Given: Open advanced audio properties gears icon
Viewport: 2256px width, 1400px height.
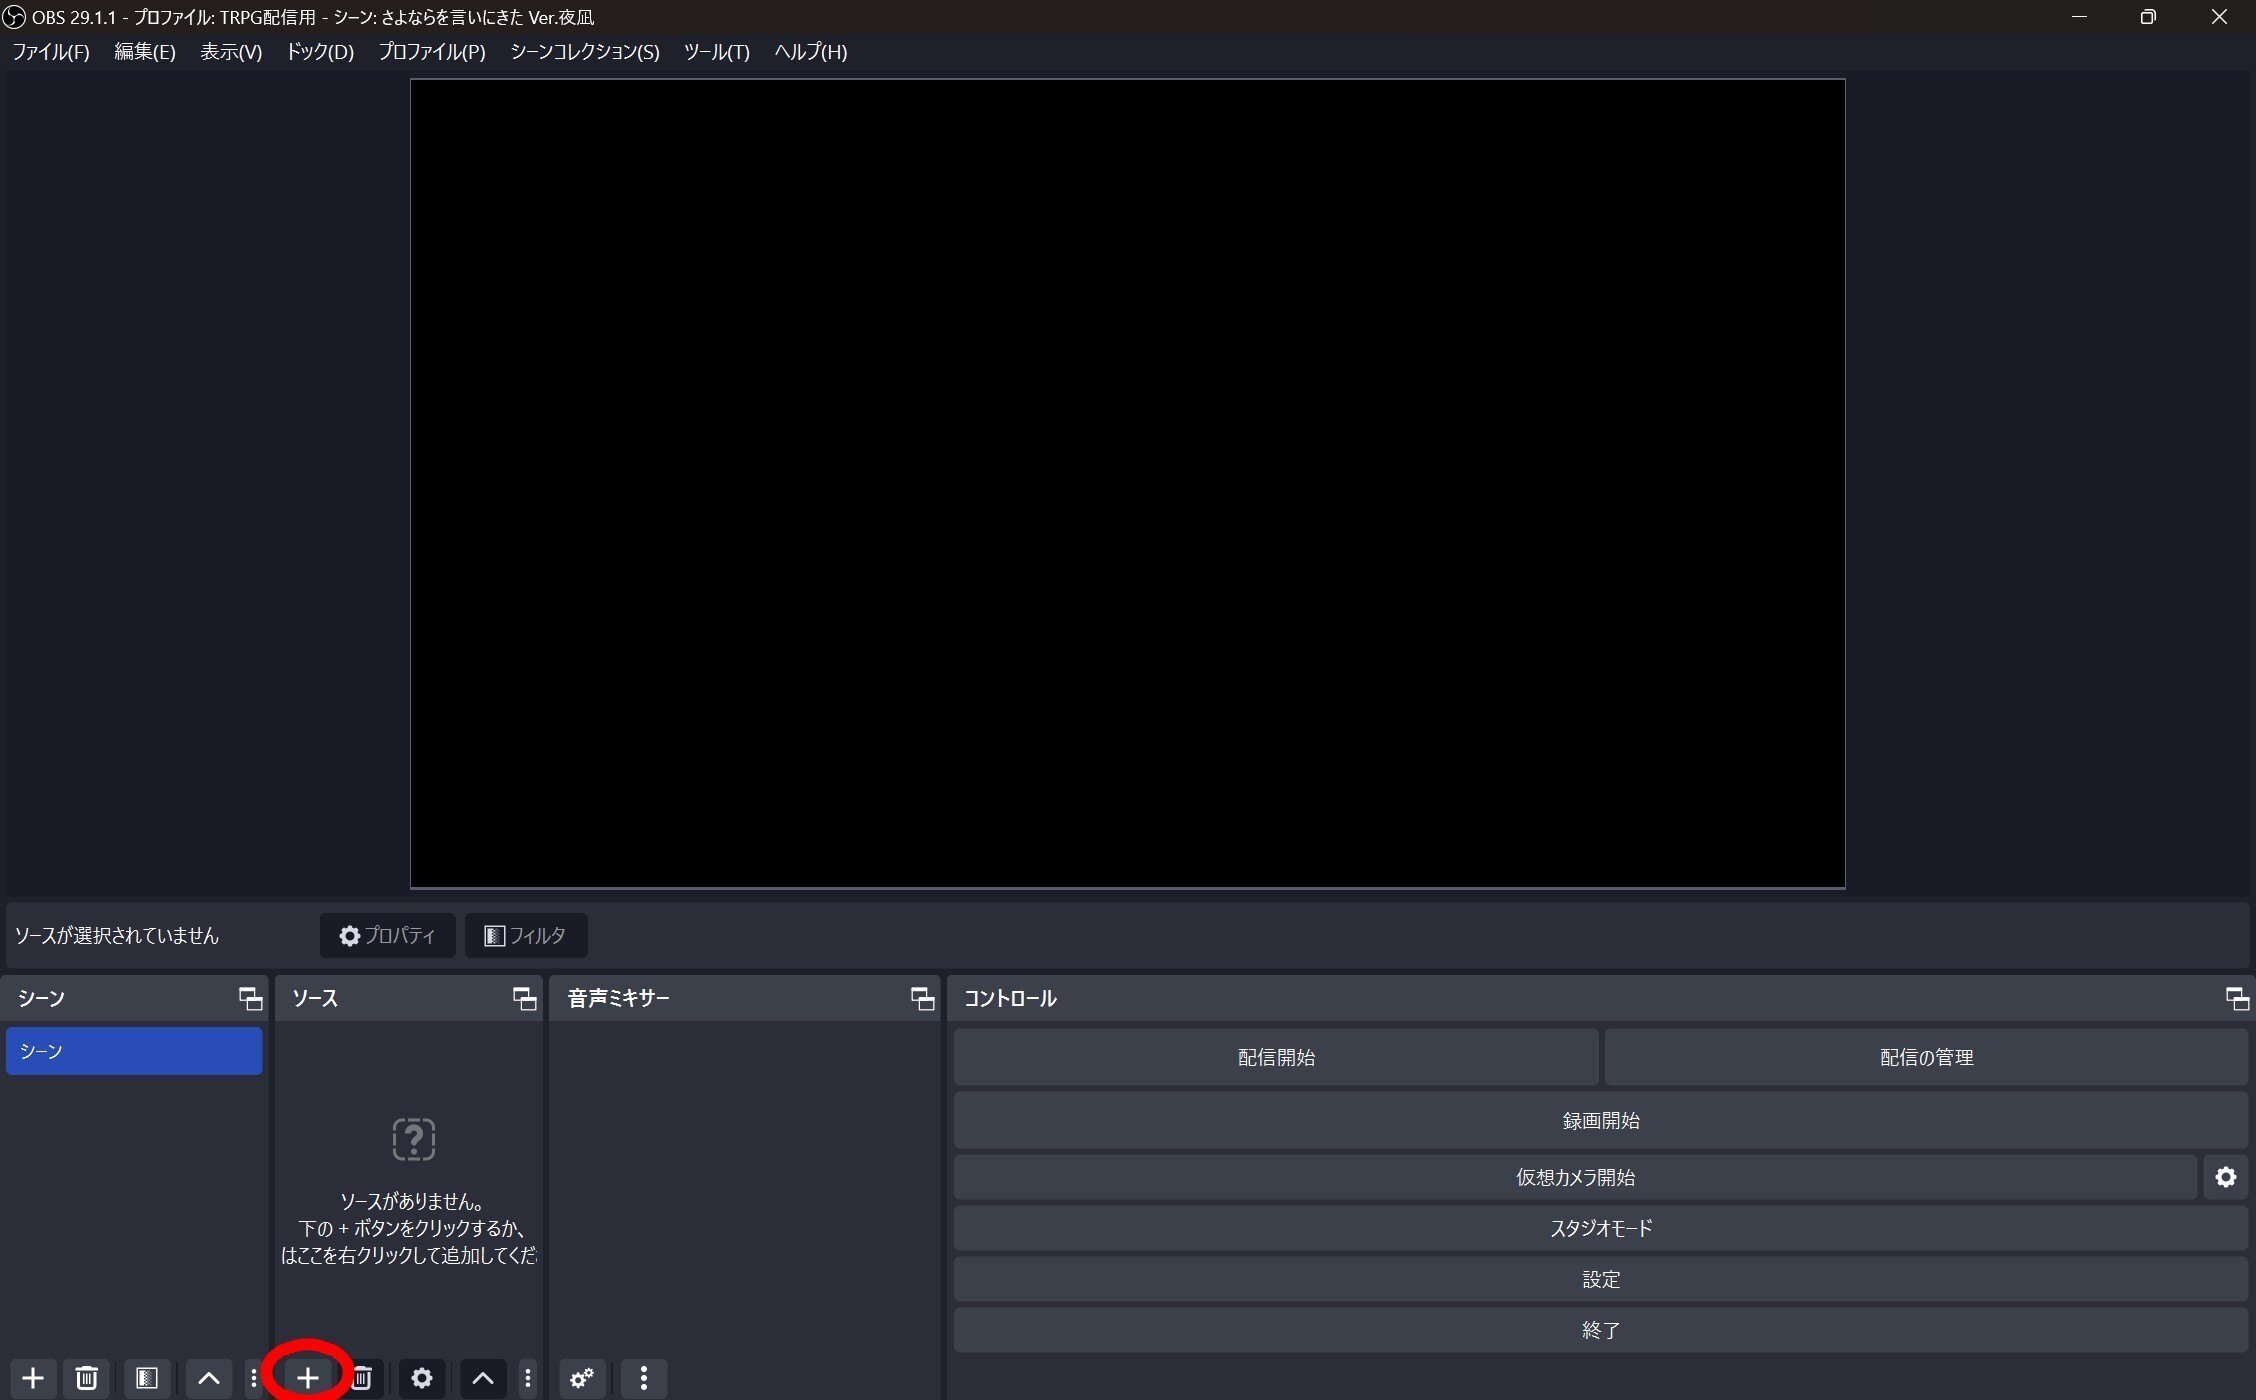Looking at the screenshot, I should point(582,1378).
